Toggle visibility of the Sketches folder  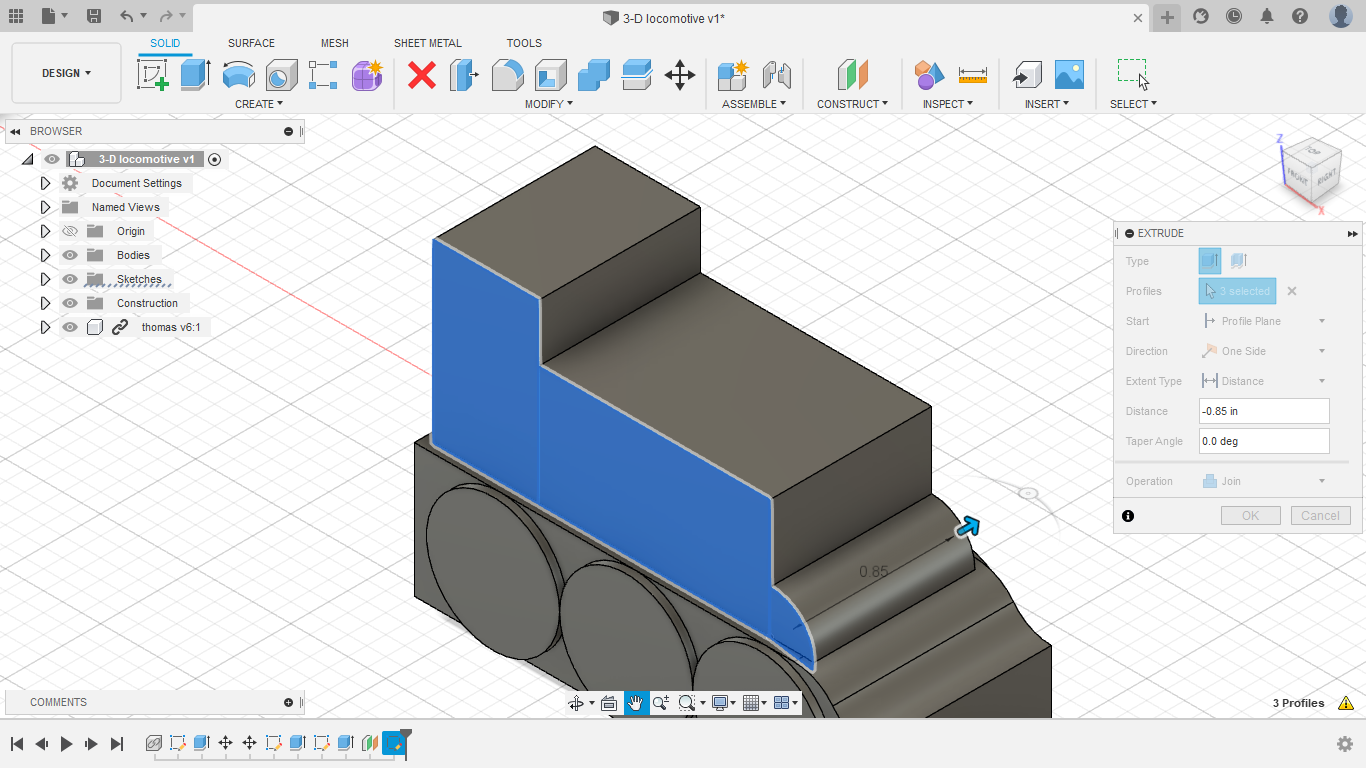coord(70,279)
